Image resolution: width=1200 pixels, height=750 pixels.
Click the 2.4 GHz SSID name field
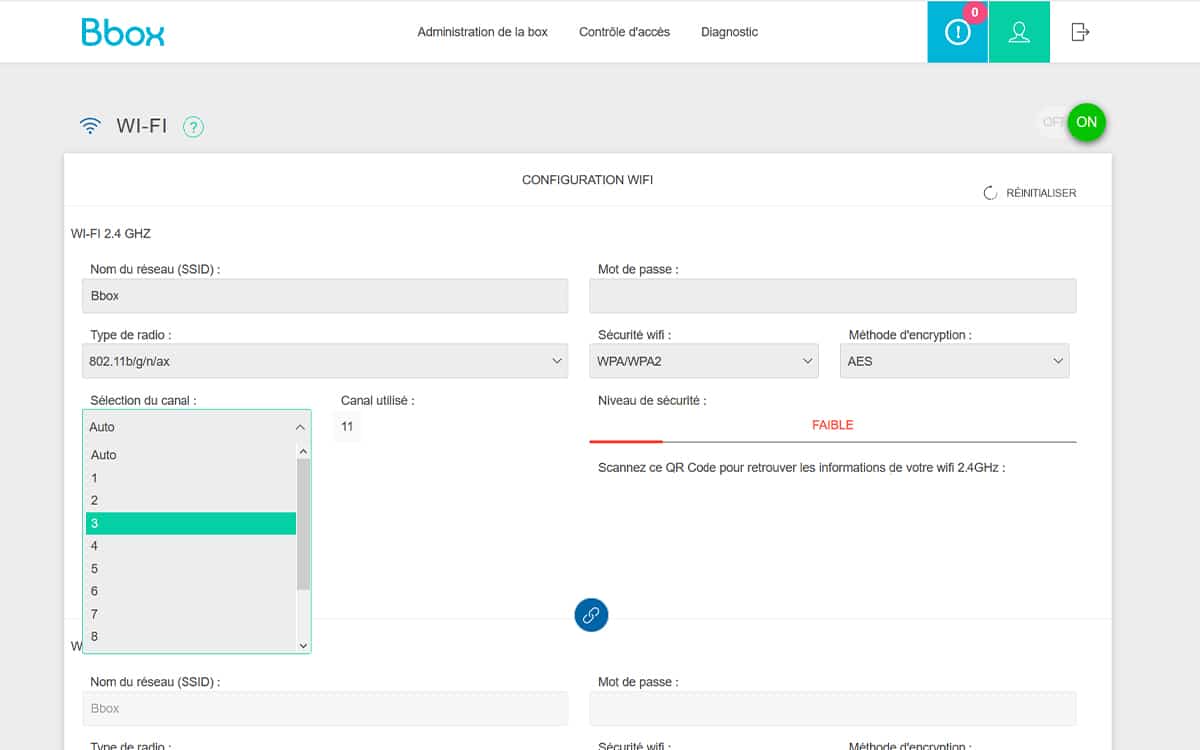[x=325, y=296]
